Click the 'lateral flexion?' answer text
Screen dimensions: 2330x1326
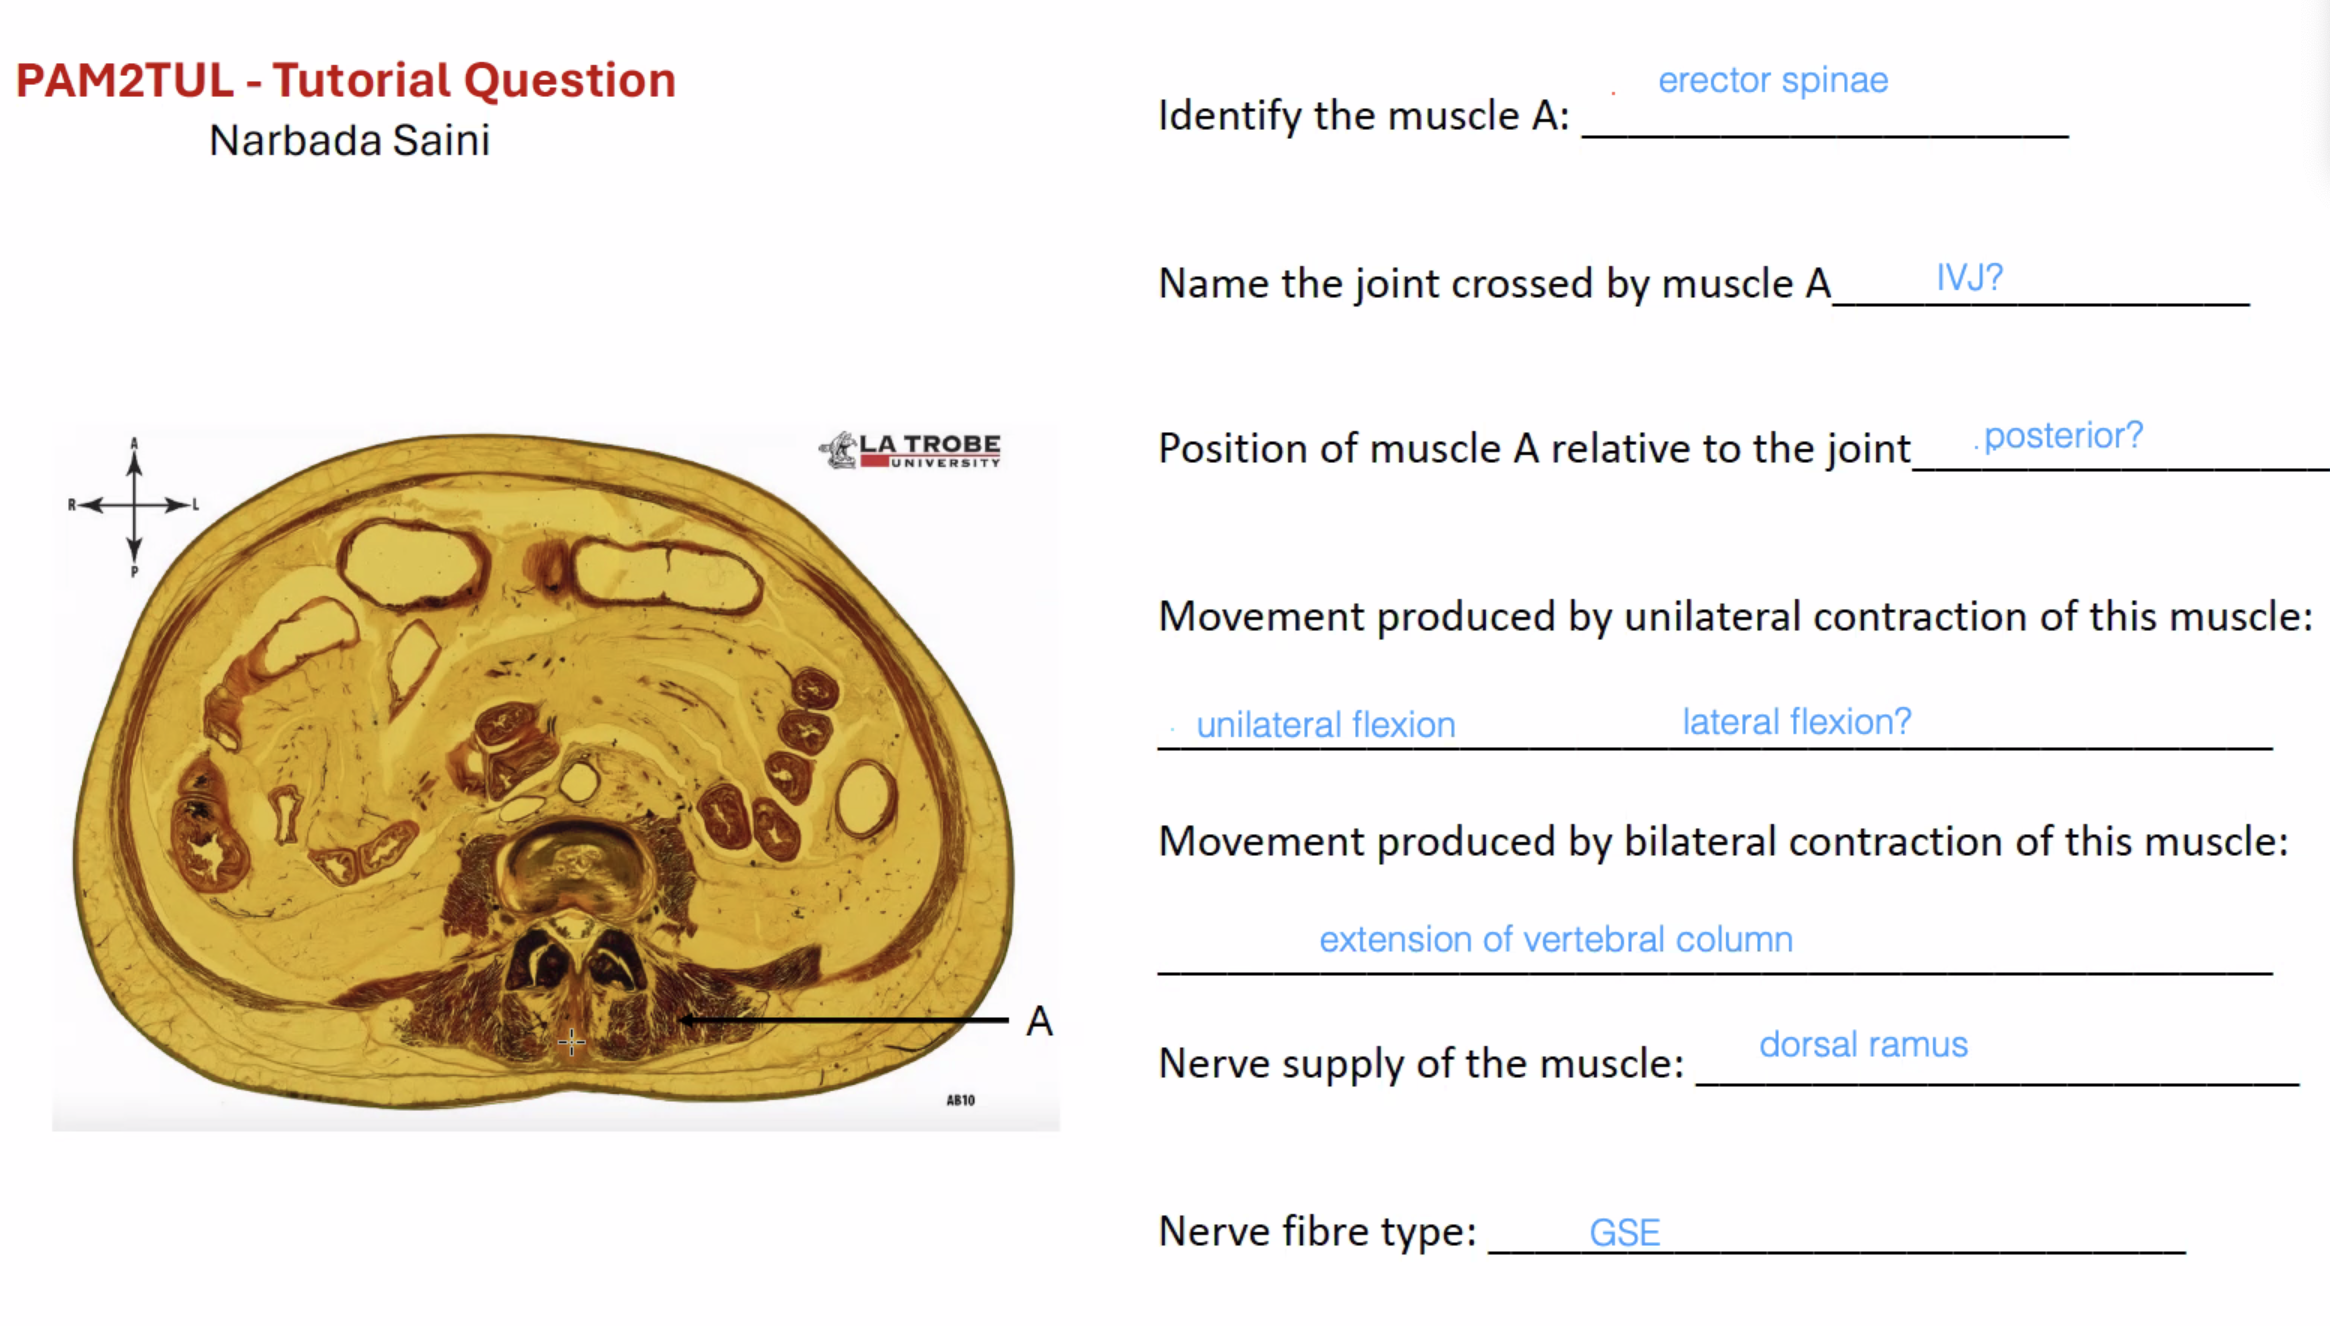pos(1796,721)
